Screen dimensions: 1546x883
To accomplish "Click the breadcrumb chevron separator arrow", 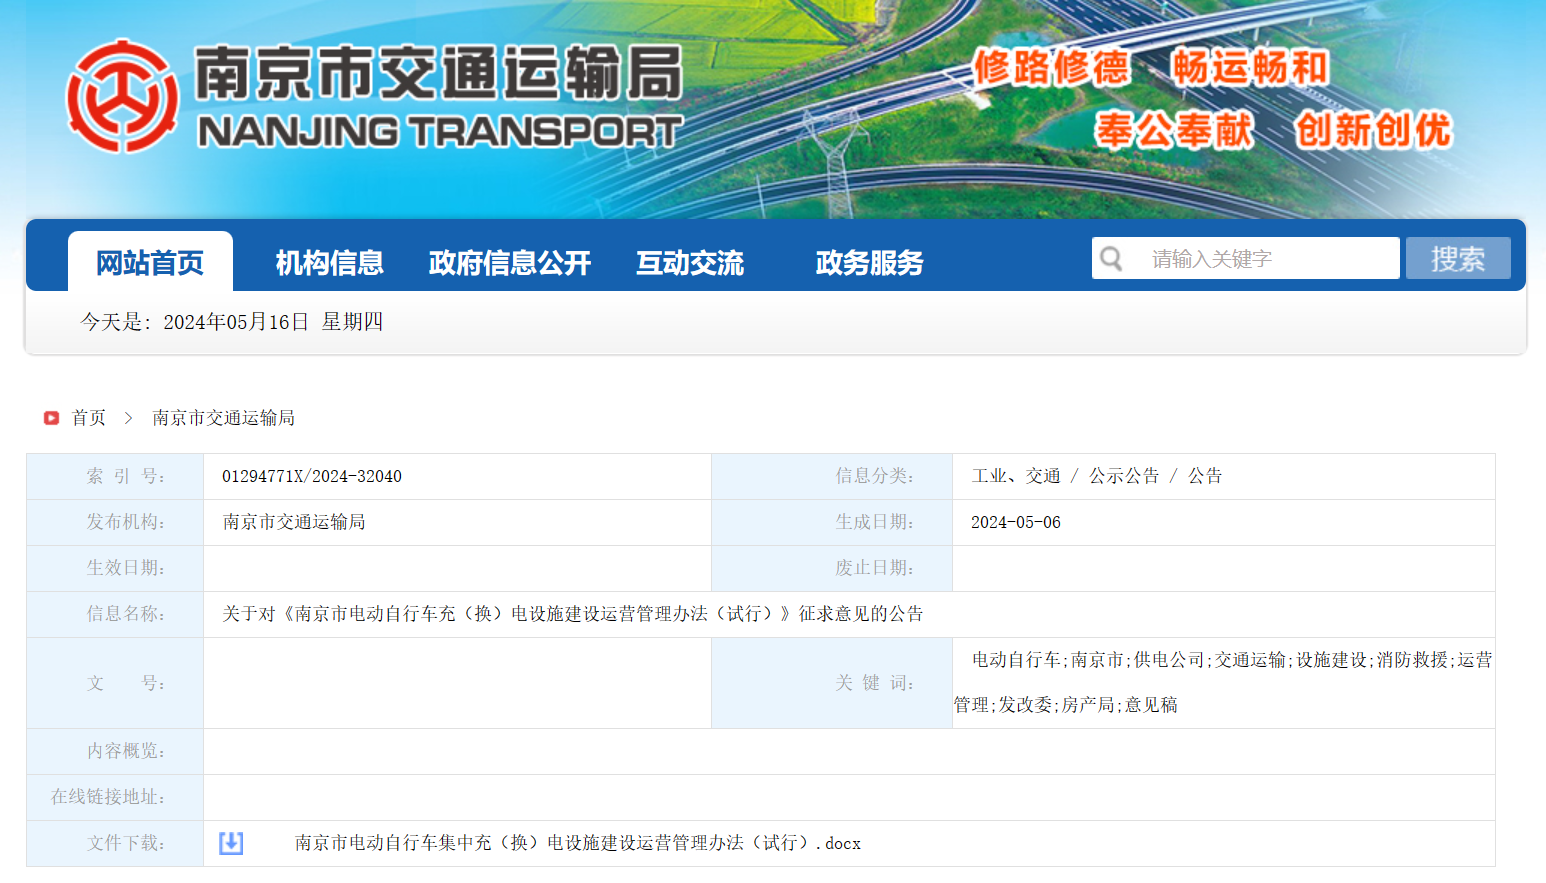I will tap(128, 418).
